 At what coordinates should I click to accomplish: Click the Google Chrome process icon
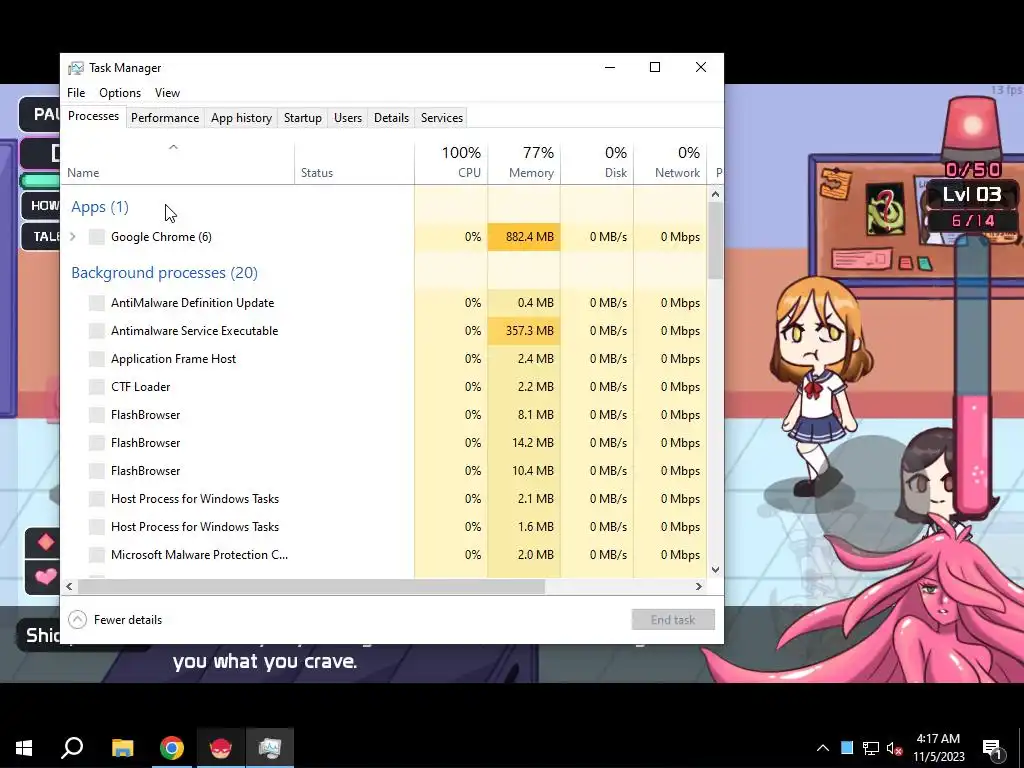coord(97,236)
